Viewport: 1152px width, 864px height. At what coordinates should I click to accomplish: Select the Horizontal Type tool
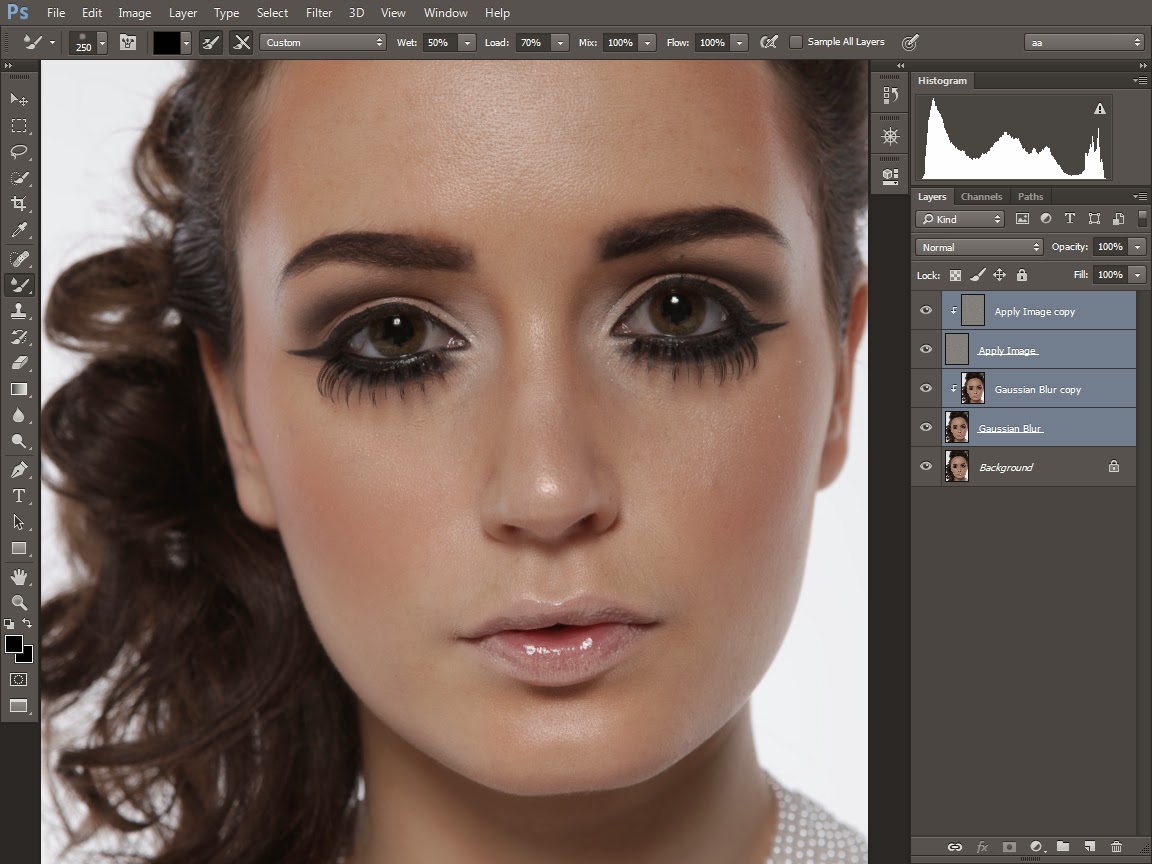[x=19, y=496]
